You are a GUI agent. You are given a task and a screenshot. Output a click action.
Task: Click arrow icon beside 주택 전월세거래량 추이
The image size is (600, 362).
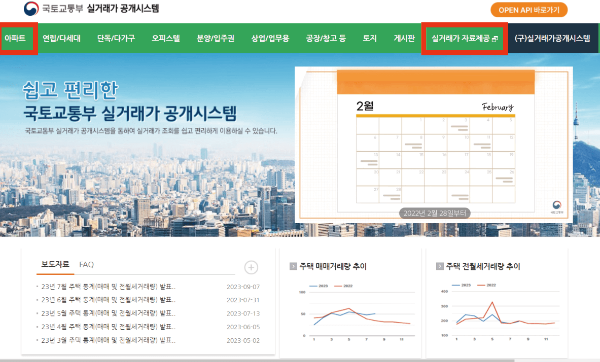pyautogui.click(x=440, y=266)
